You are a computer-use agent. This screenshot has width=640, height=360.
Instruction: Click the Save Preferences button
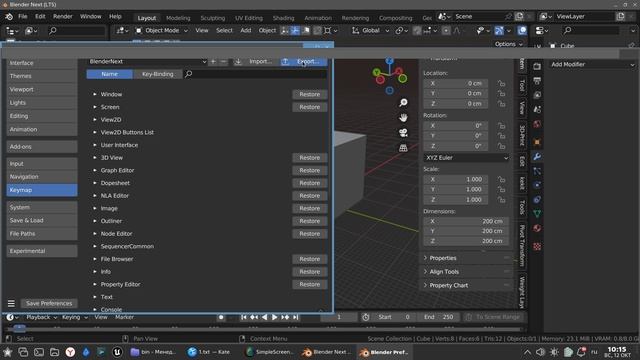click(x=49, y=303)
